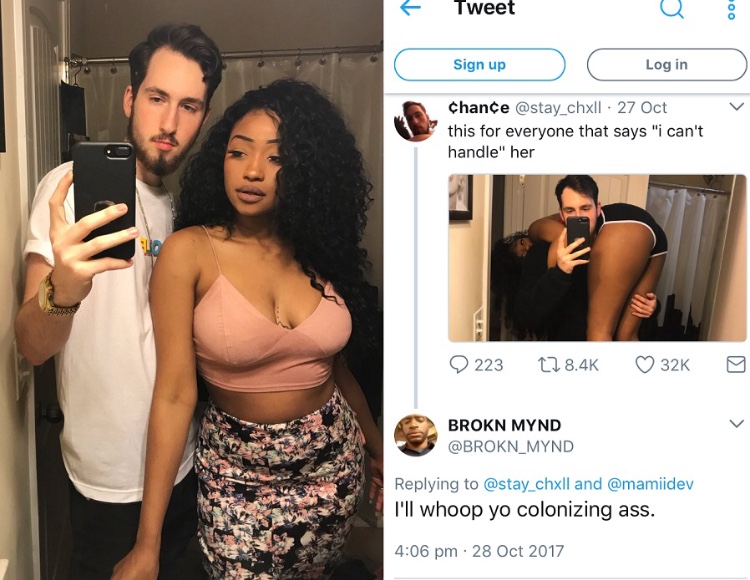Viewport: 750px width, 580px height.
Task: Expand the chevron on ¢han¢e's tweet
Action: coord(737,106)
